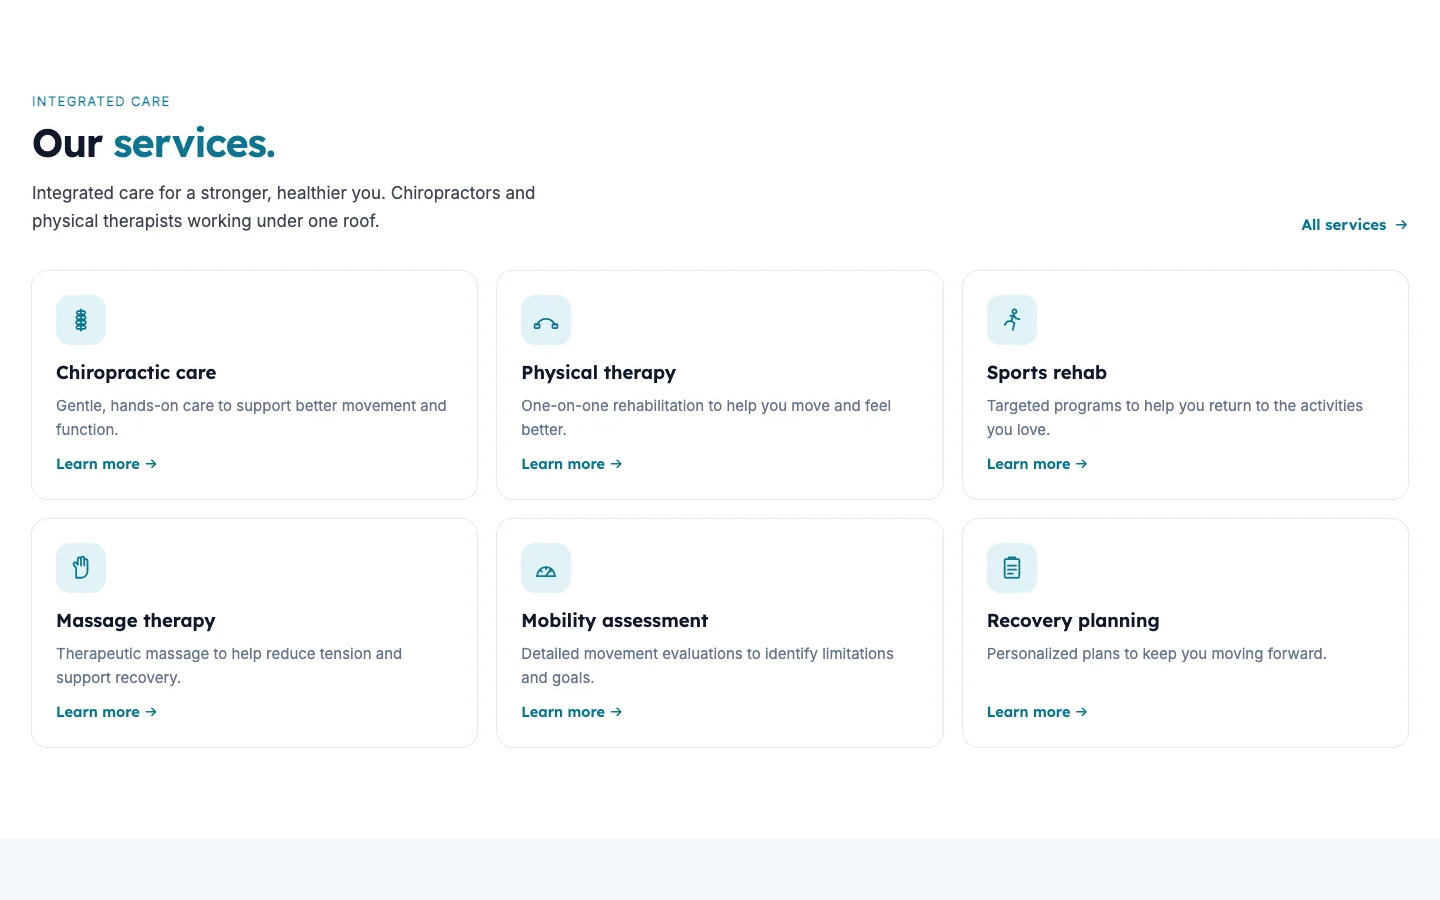Click the 'Targeted programs to help' description
Screen dimensions: 1440x900
1175,418
